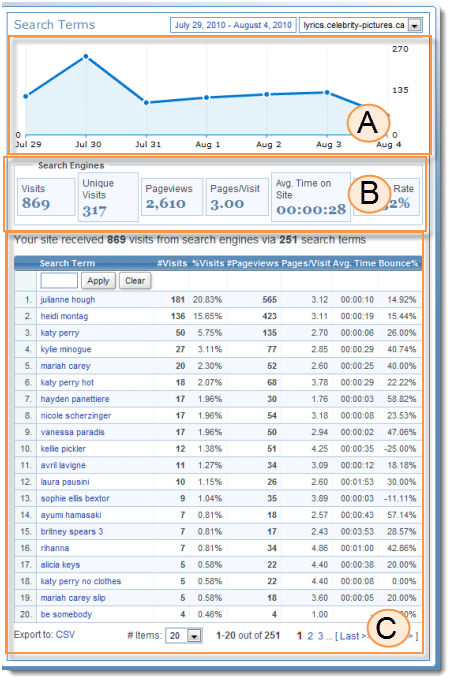Viewport: 454px width, 684px height.
Task: Open the sophie ellis bextor search term
Action: 75,499
